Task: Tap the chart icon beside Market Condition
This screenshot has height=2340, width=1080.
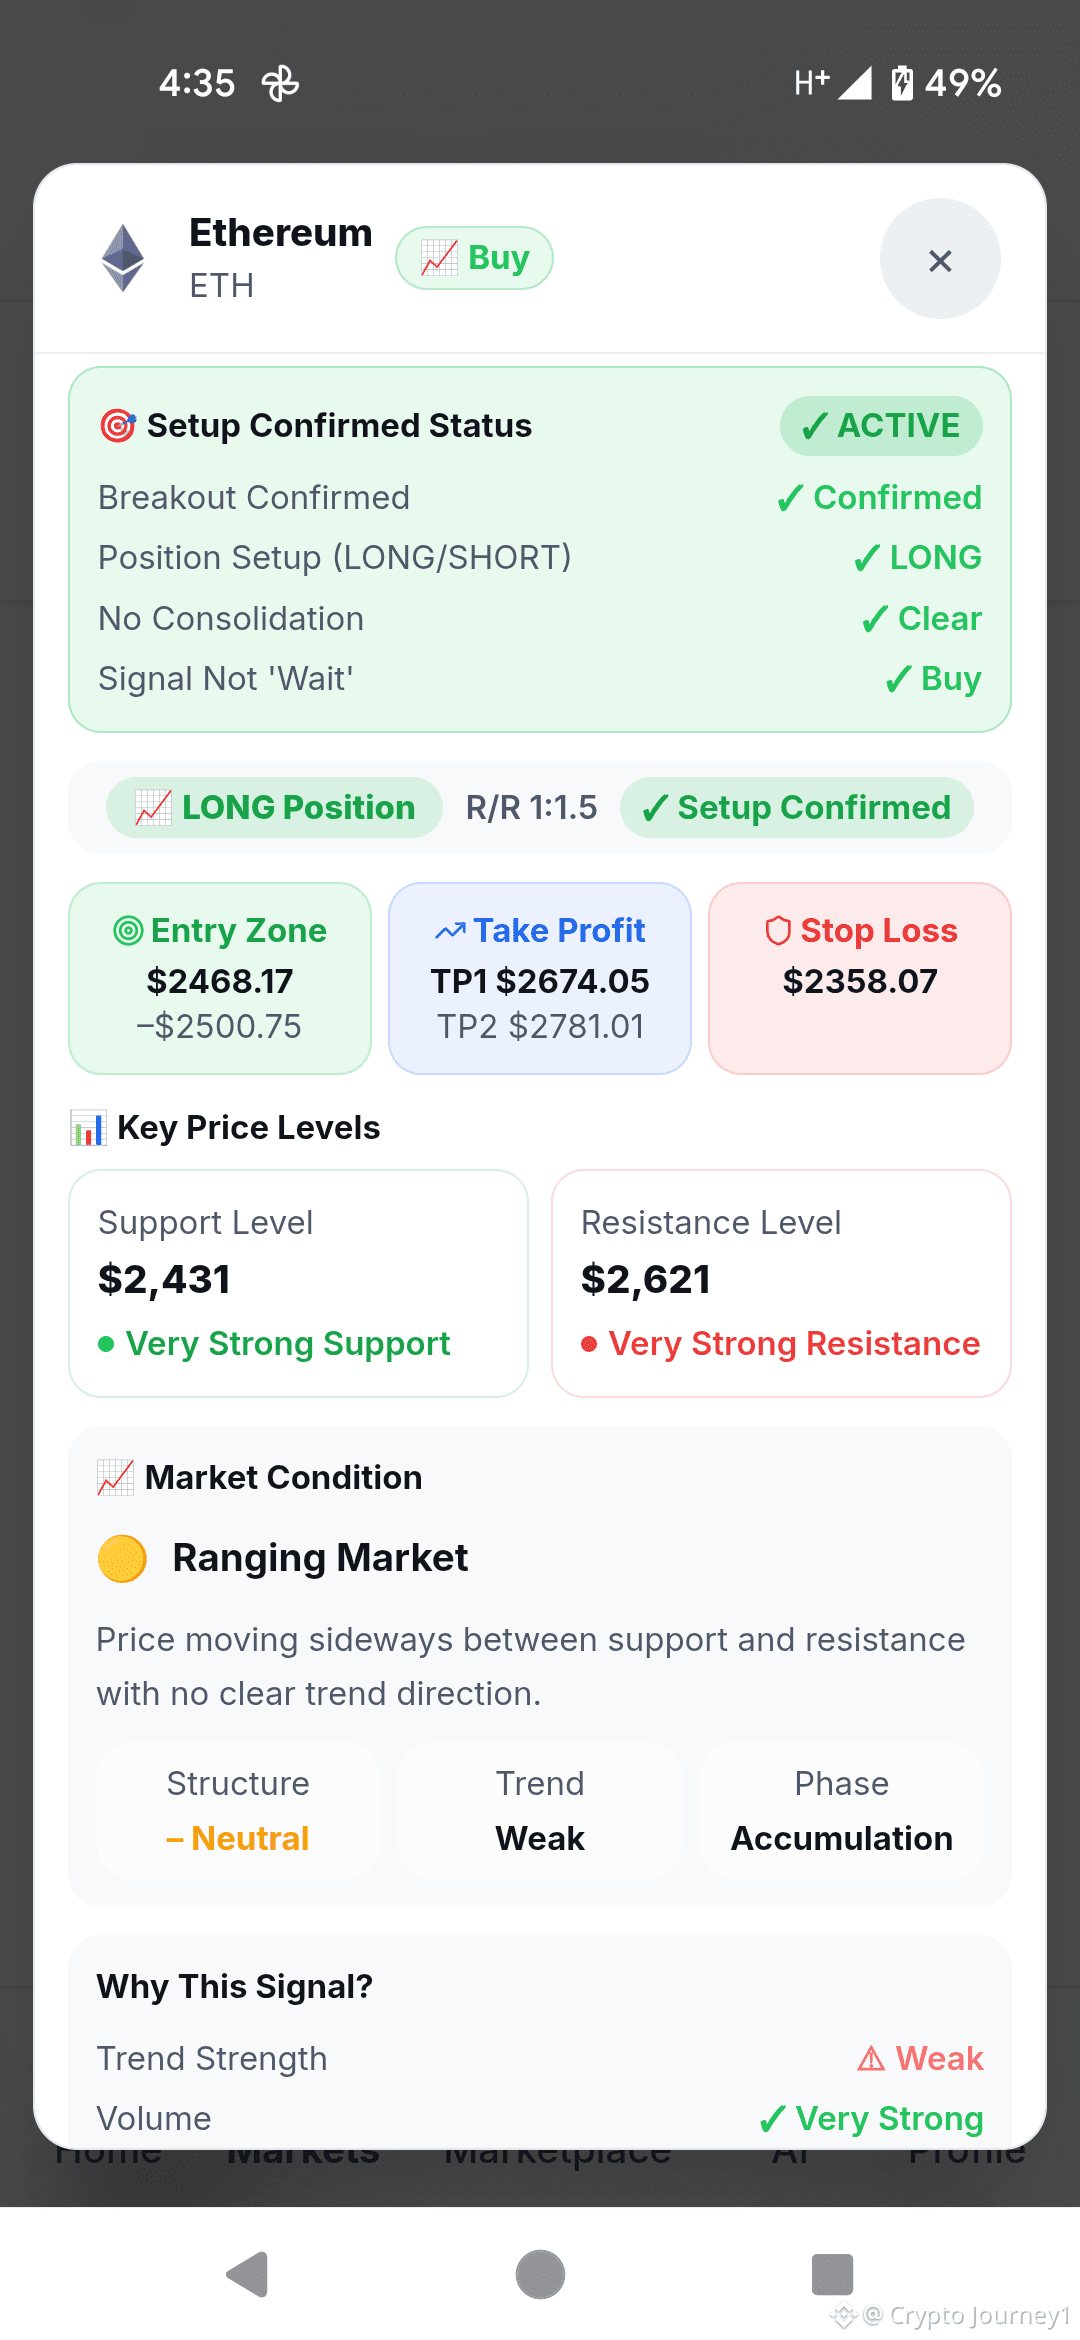Action: point(115,1478)
